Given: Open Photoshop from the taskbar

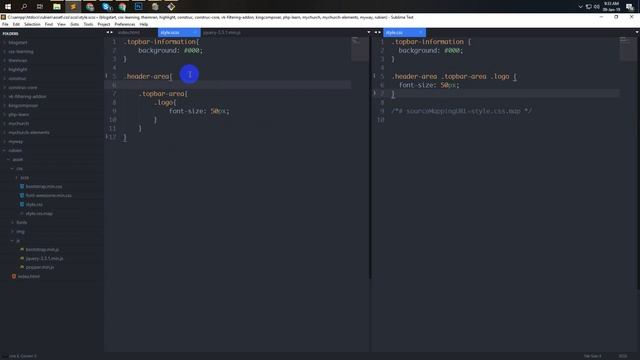Looking at the screenshot, I should point(138,7).
